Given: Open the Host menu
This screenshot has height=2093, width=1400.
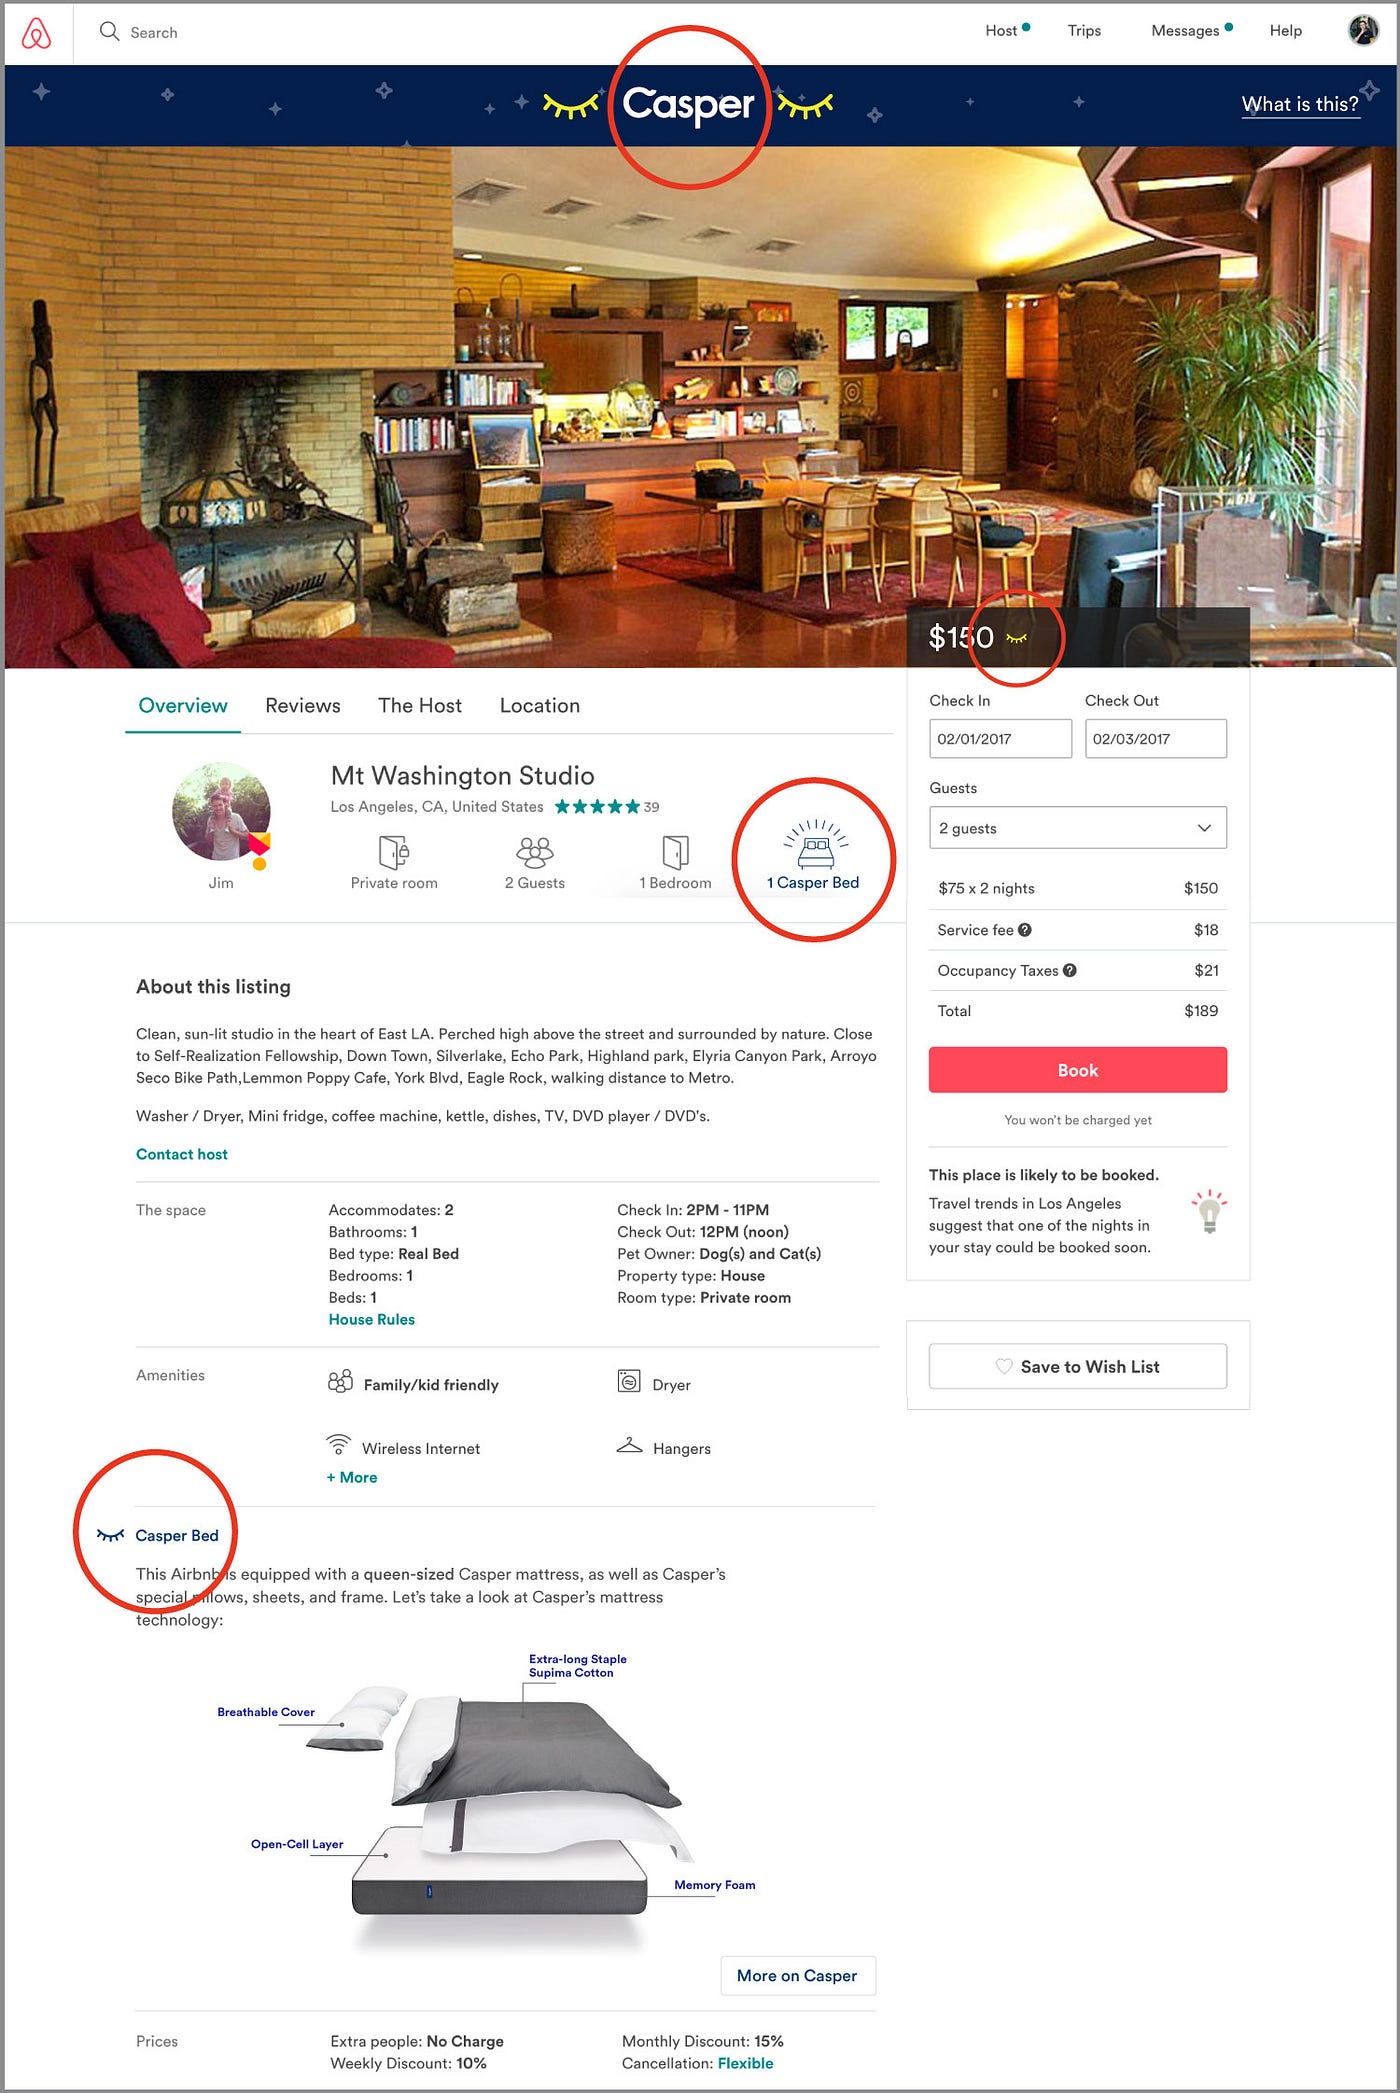Looking at the screenshot, I should coord(1001,31).
